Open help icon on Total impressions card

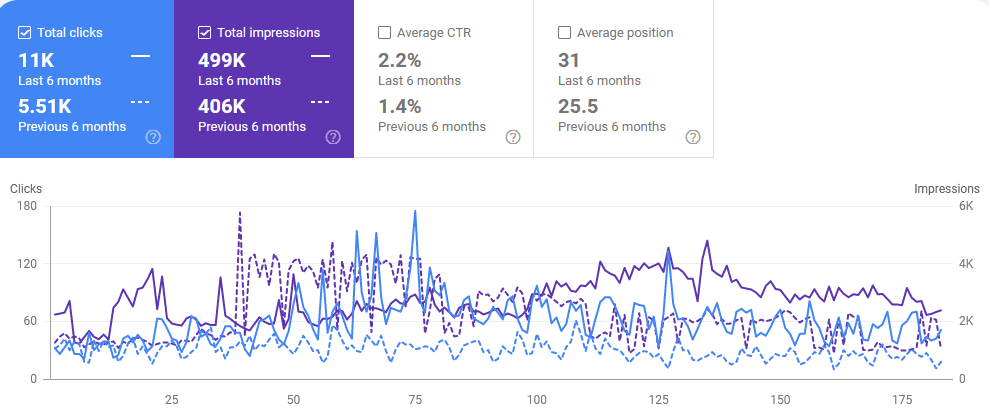point(333,137)
